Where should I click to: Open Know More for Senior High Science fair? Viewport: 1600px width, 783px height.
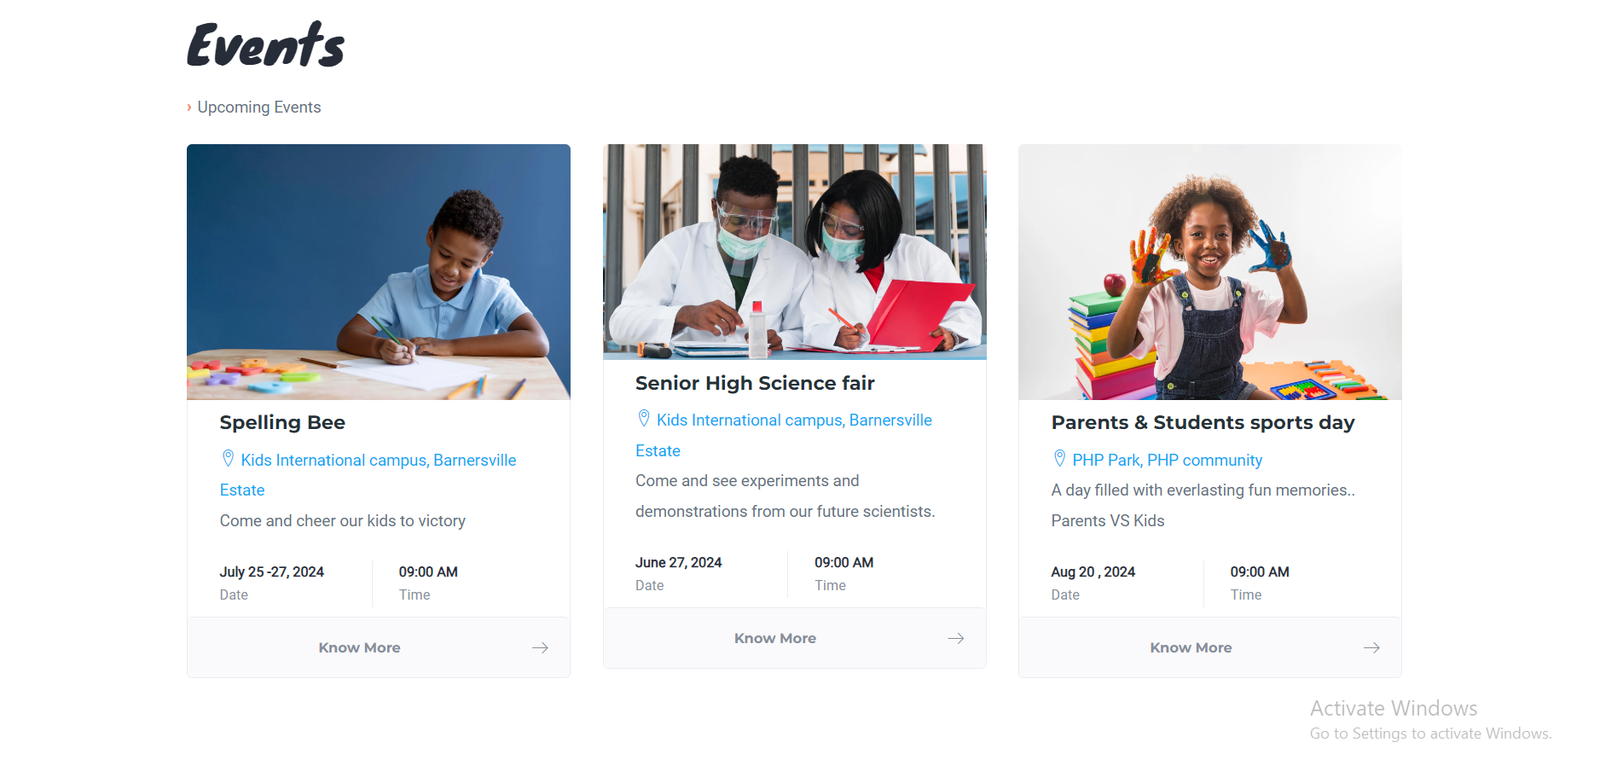coord(775,638)
